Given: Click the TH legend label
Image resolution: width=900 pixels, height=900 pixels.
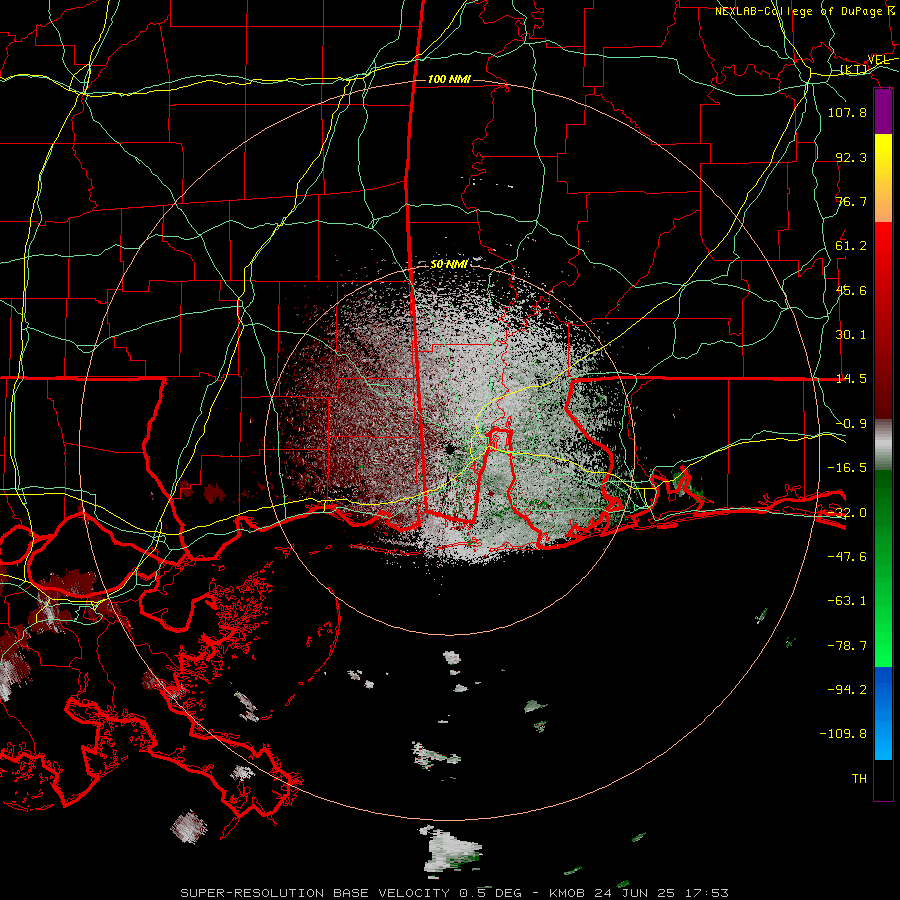Looking at the screenshot, I should [x=859, y=778].
